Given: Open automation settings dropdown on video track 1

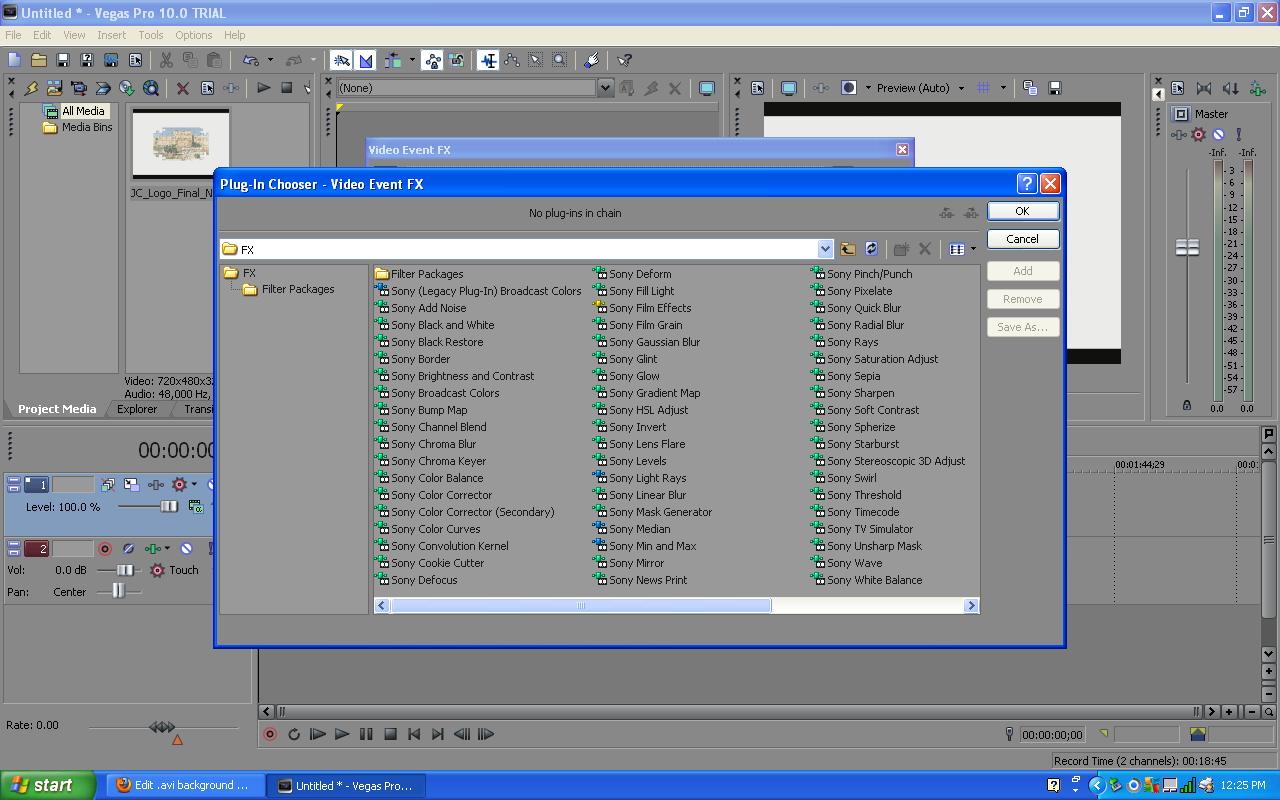Looking at the screenshot, I should click(194, 484).
